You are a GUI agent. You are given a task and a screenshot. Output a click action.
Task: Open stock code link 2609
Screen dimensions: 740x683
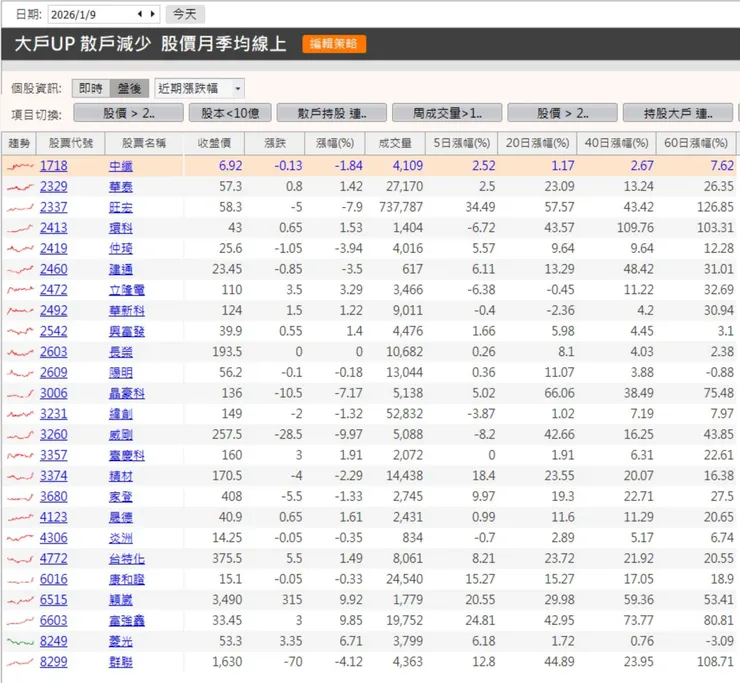53,373
